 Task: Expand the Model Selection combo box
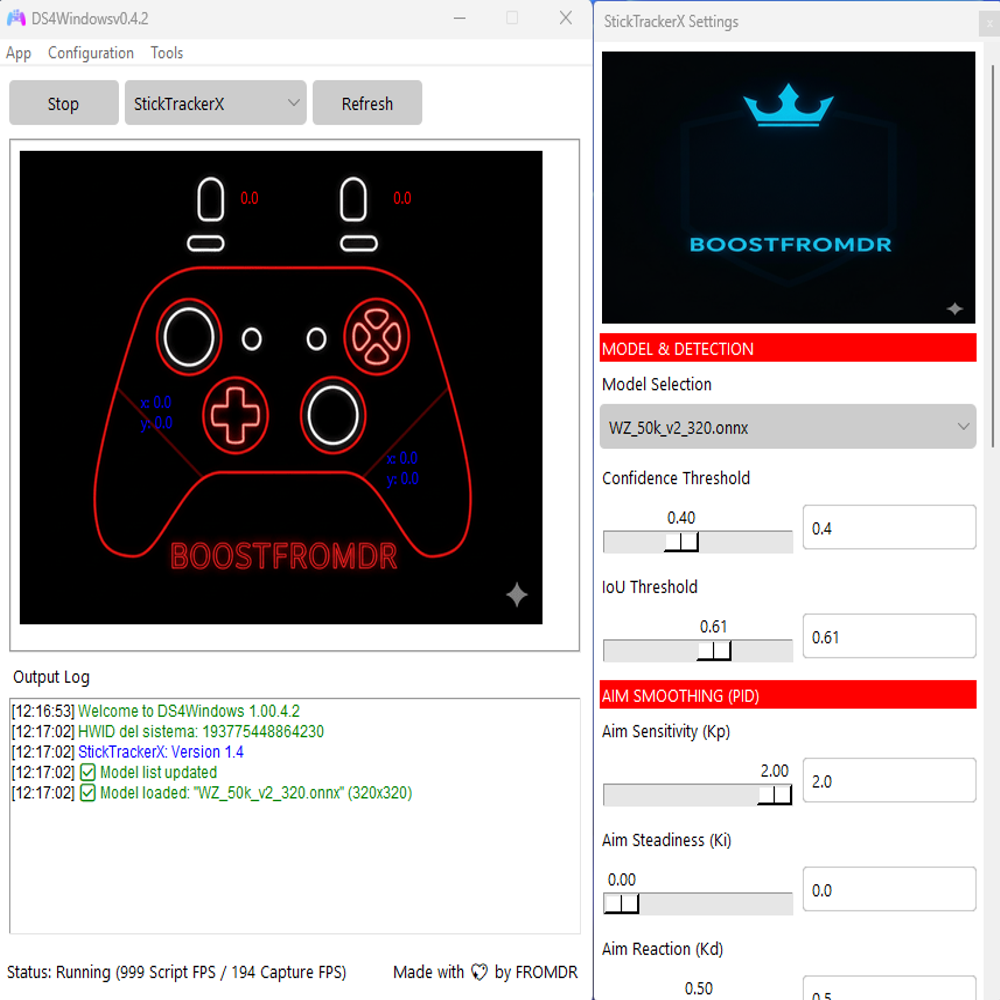(788, 427)
